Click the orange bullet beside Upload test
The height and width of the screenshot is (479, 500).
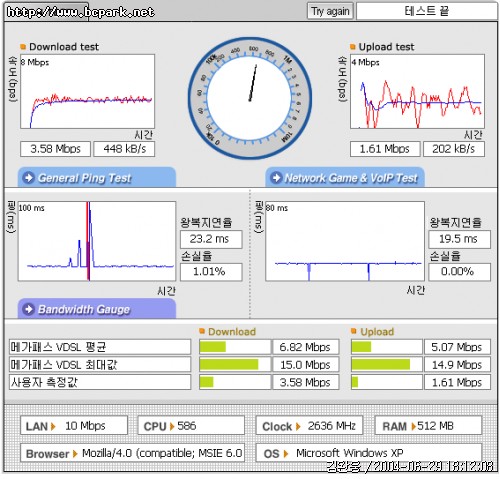click(353, 47)
